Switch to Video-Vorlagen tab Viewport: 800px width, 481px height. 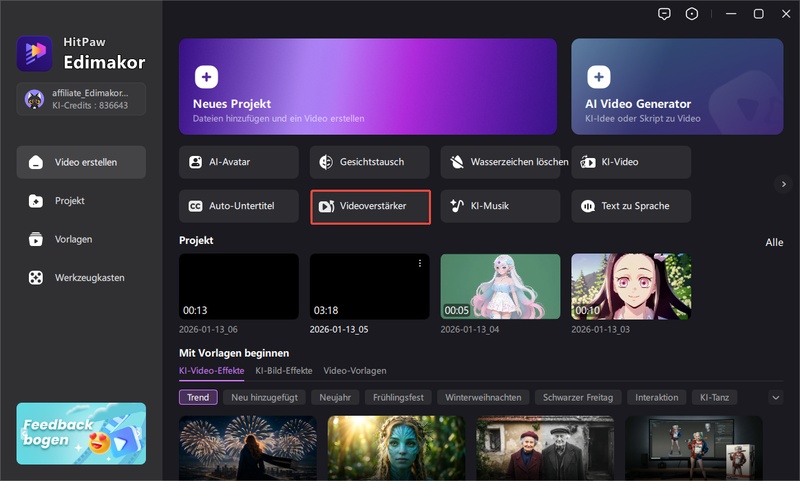(x=354, y=371)
